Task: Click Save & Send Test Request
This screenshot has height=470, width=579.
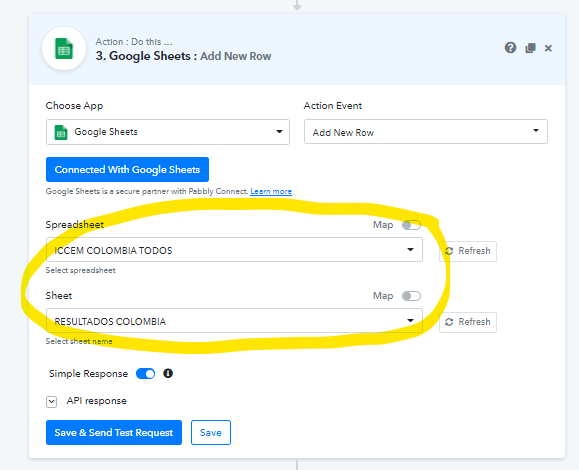Action: (x=114, y=432)
